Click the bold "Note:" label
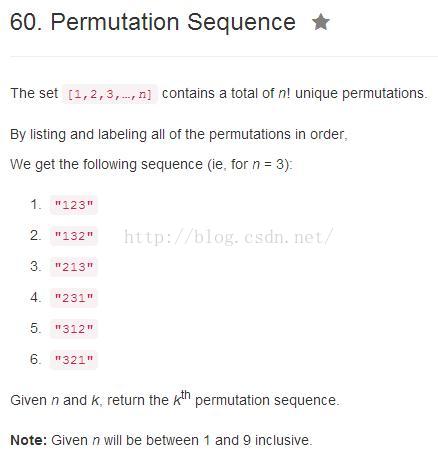This screenshot has height=452, width=438. click(x=29, y=440)
